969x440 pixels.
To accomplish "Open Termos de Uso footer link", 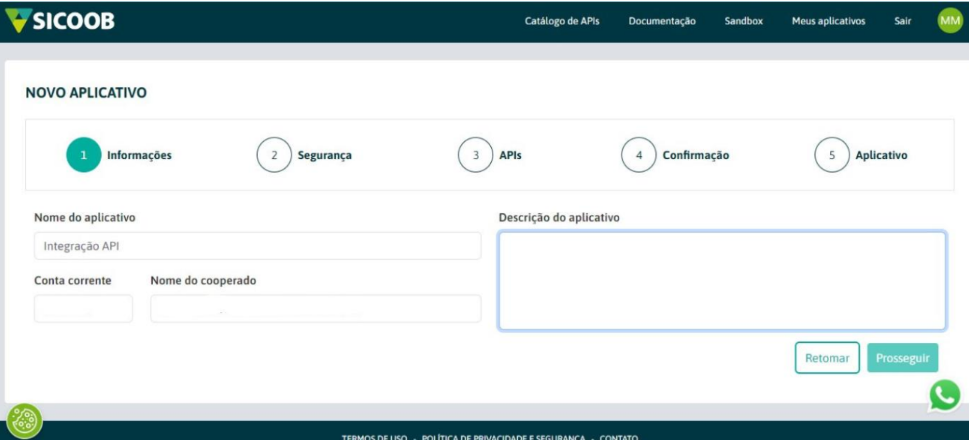I will 374,436.
